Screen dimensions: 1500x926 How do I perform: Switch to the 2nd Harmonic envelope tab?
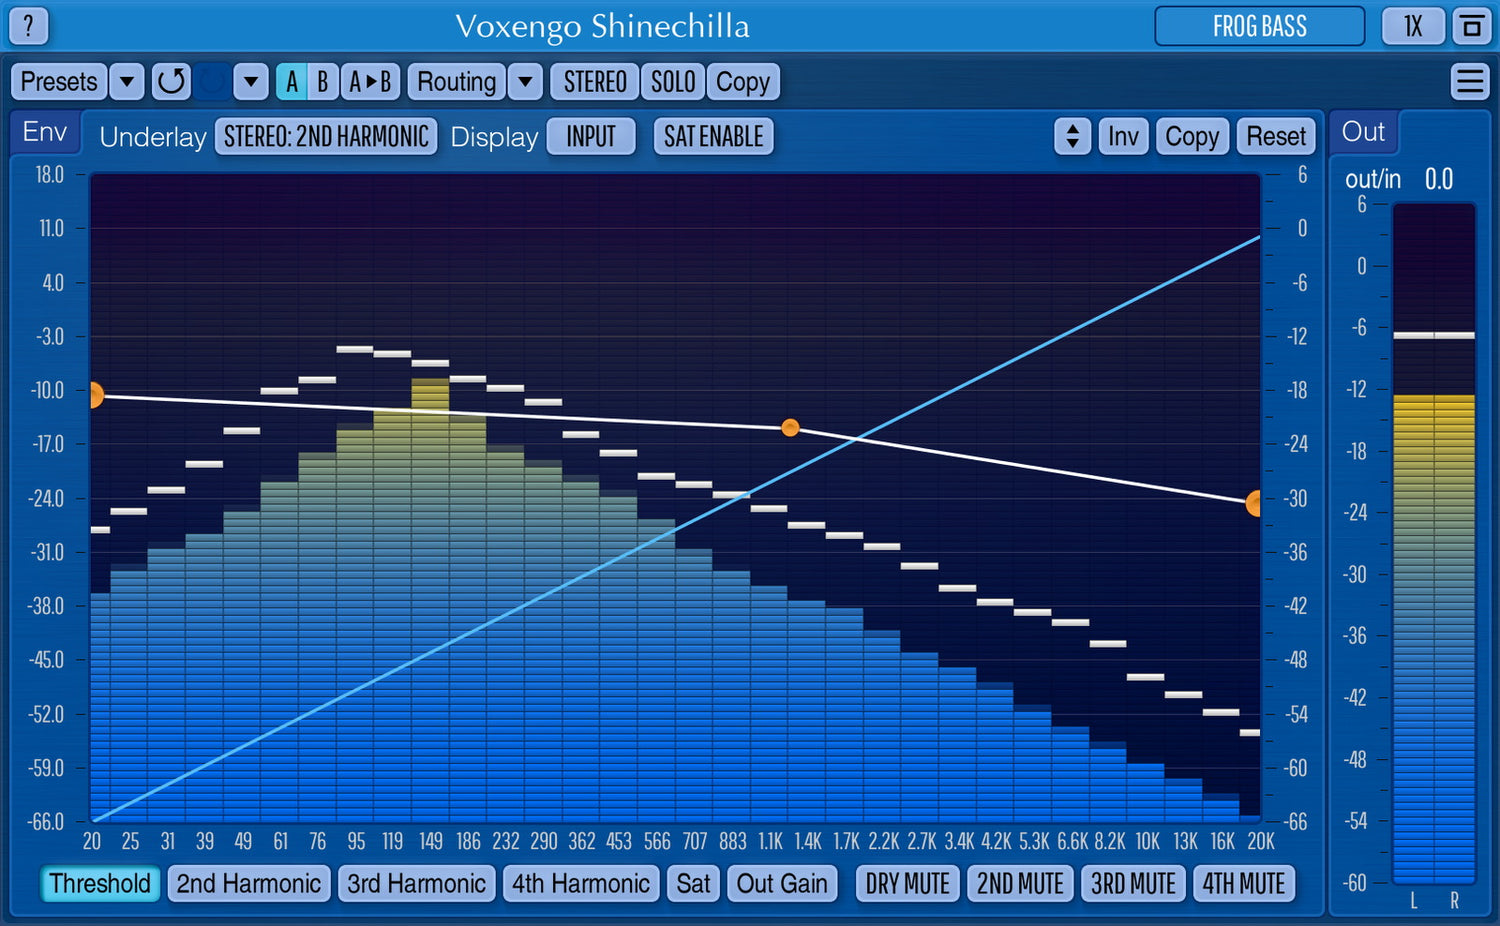pyautogui.click(x=249, y=884)
